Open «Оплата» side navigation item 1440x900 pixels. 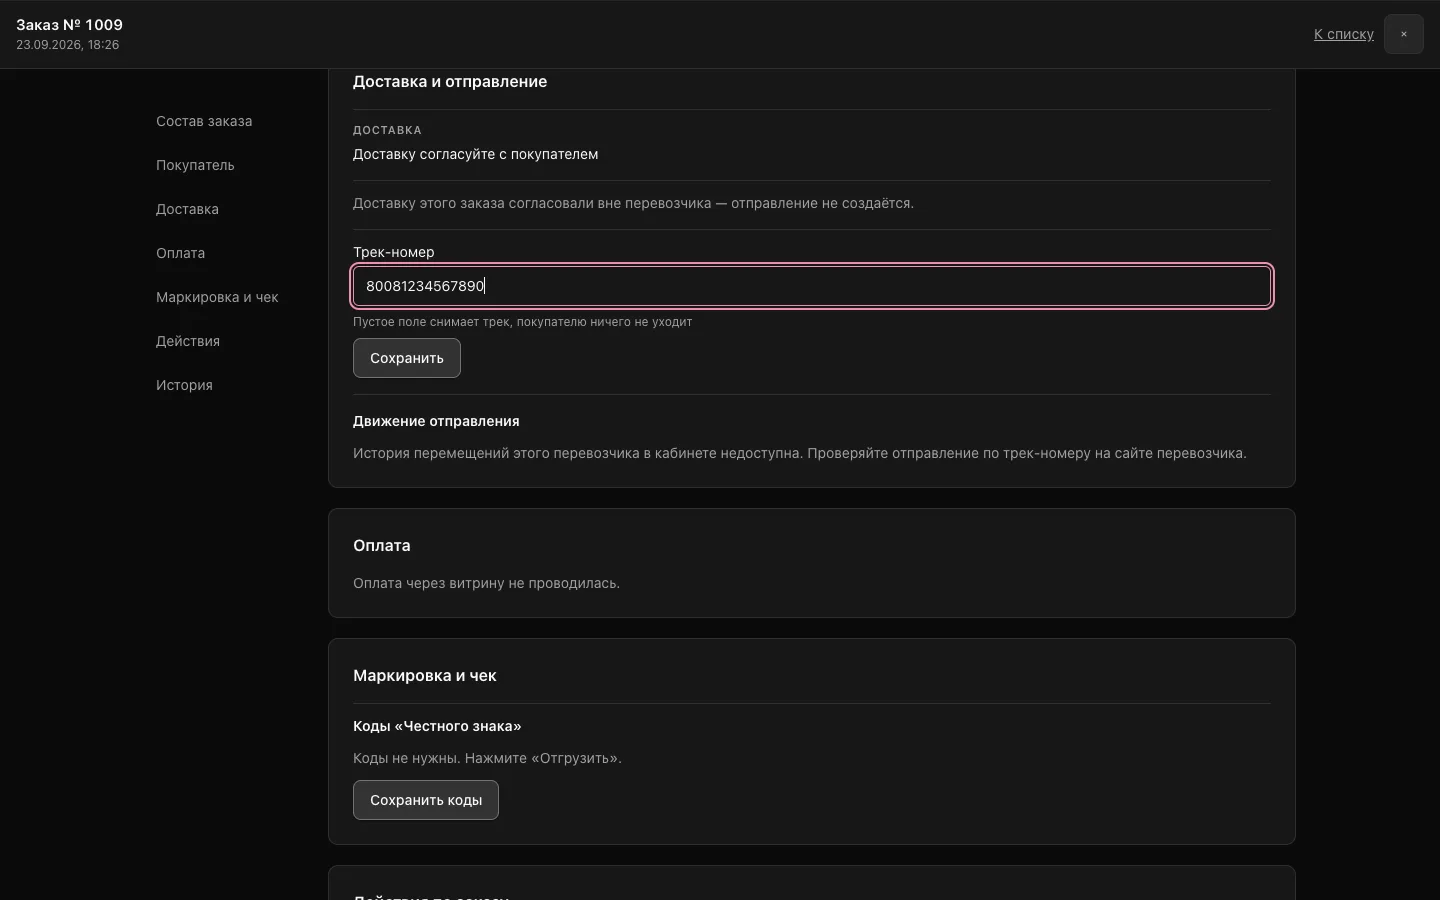pos(180,253)
